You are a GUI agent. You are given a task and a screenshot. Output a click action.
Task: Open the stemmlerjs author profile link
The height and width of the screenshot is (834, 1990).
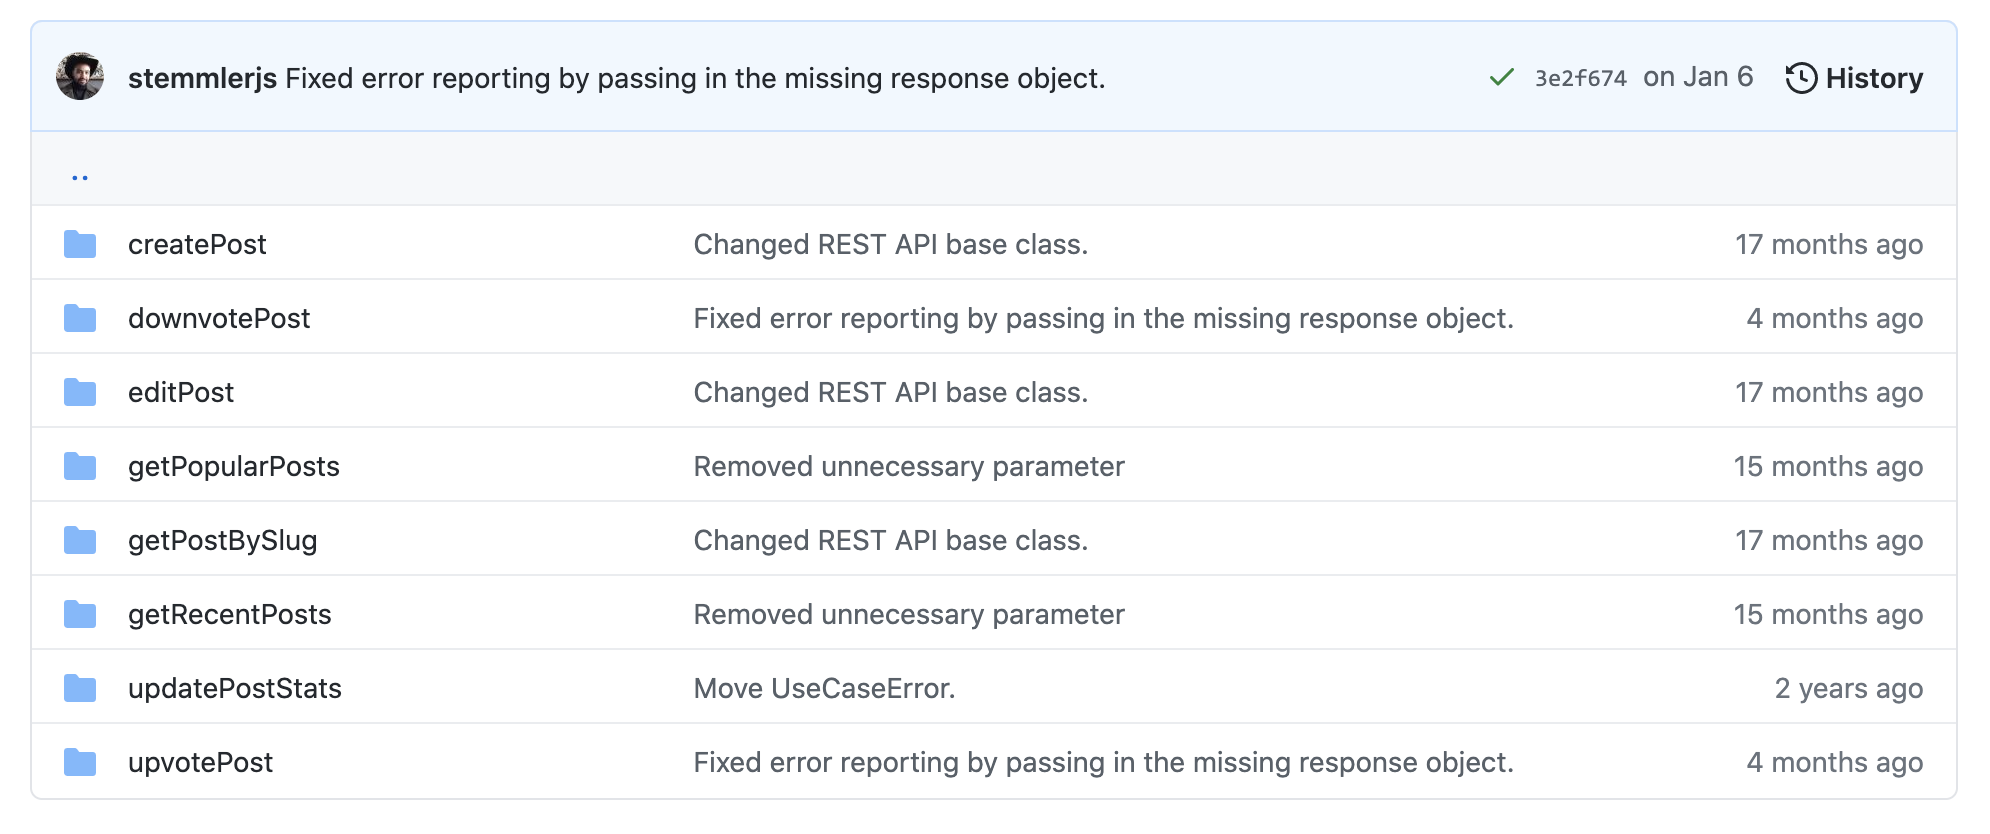(202, 78)
